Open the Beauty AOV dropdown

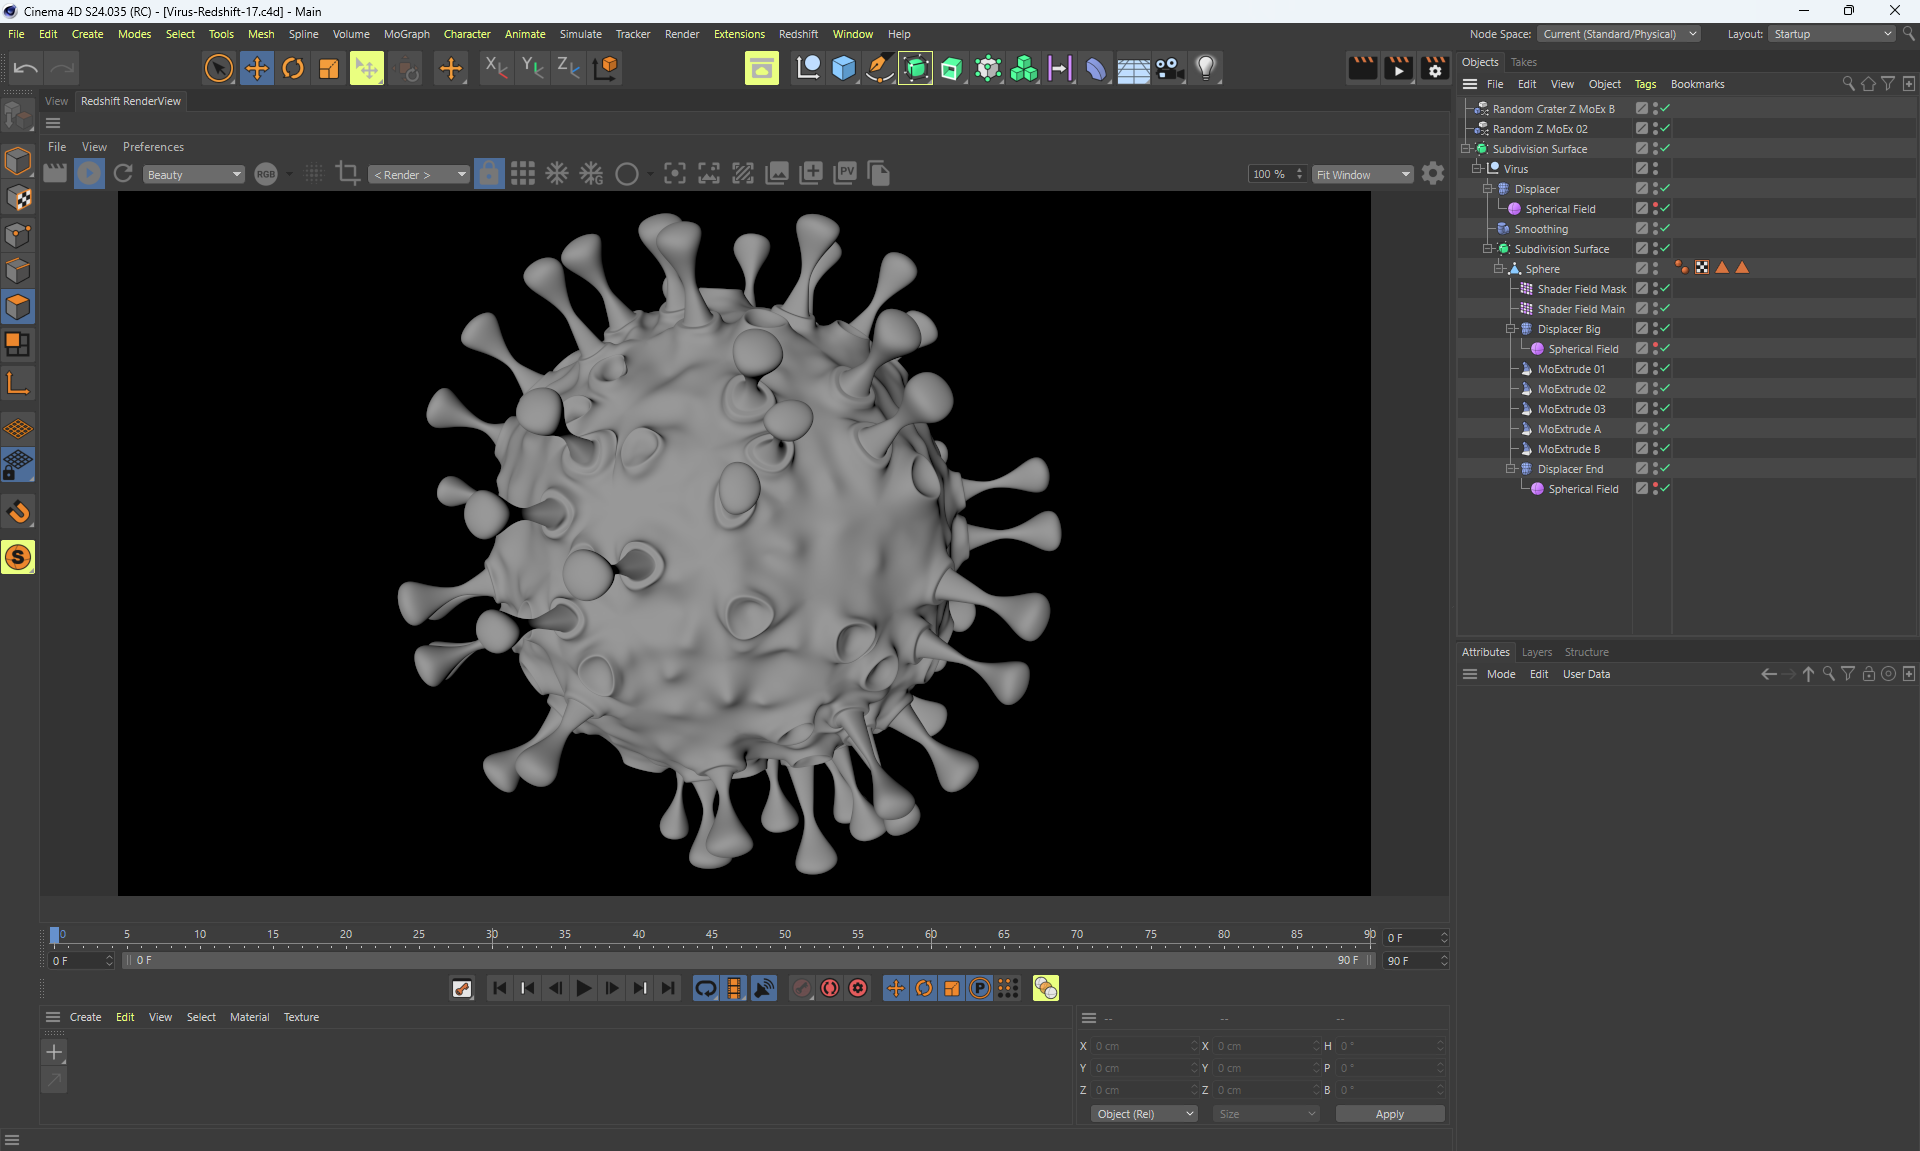[x=194, y=175]
